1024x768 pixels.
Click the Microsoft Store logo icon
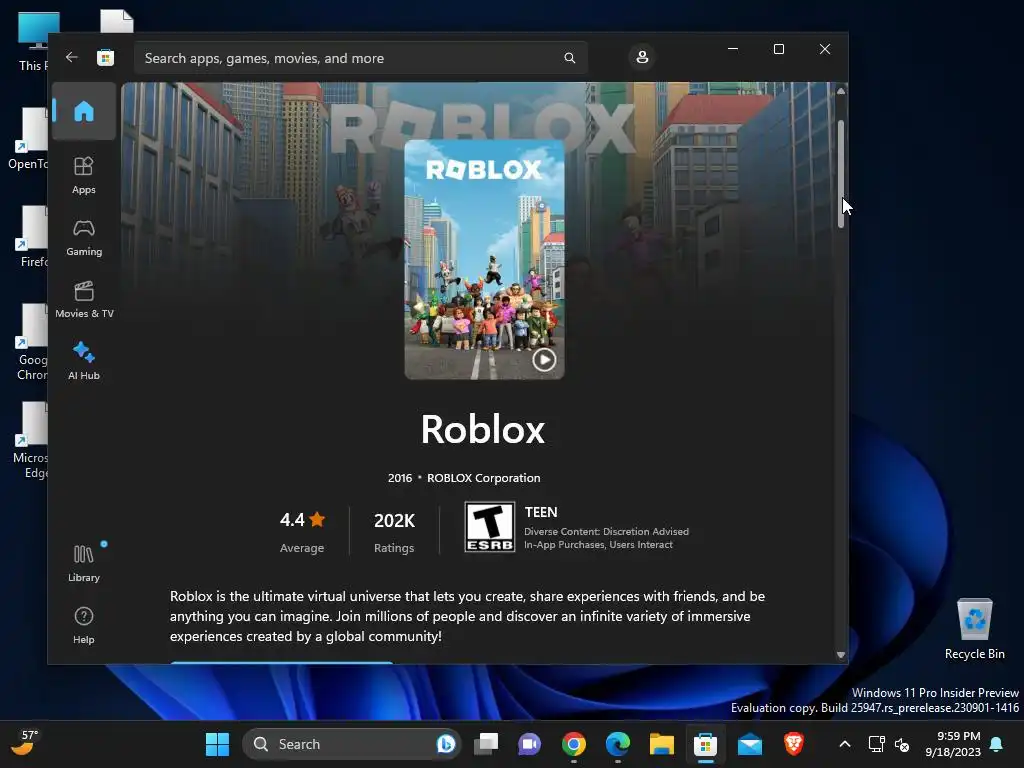(x=105, y=57)
